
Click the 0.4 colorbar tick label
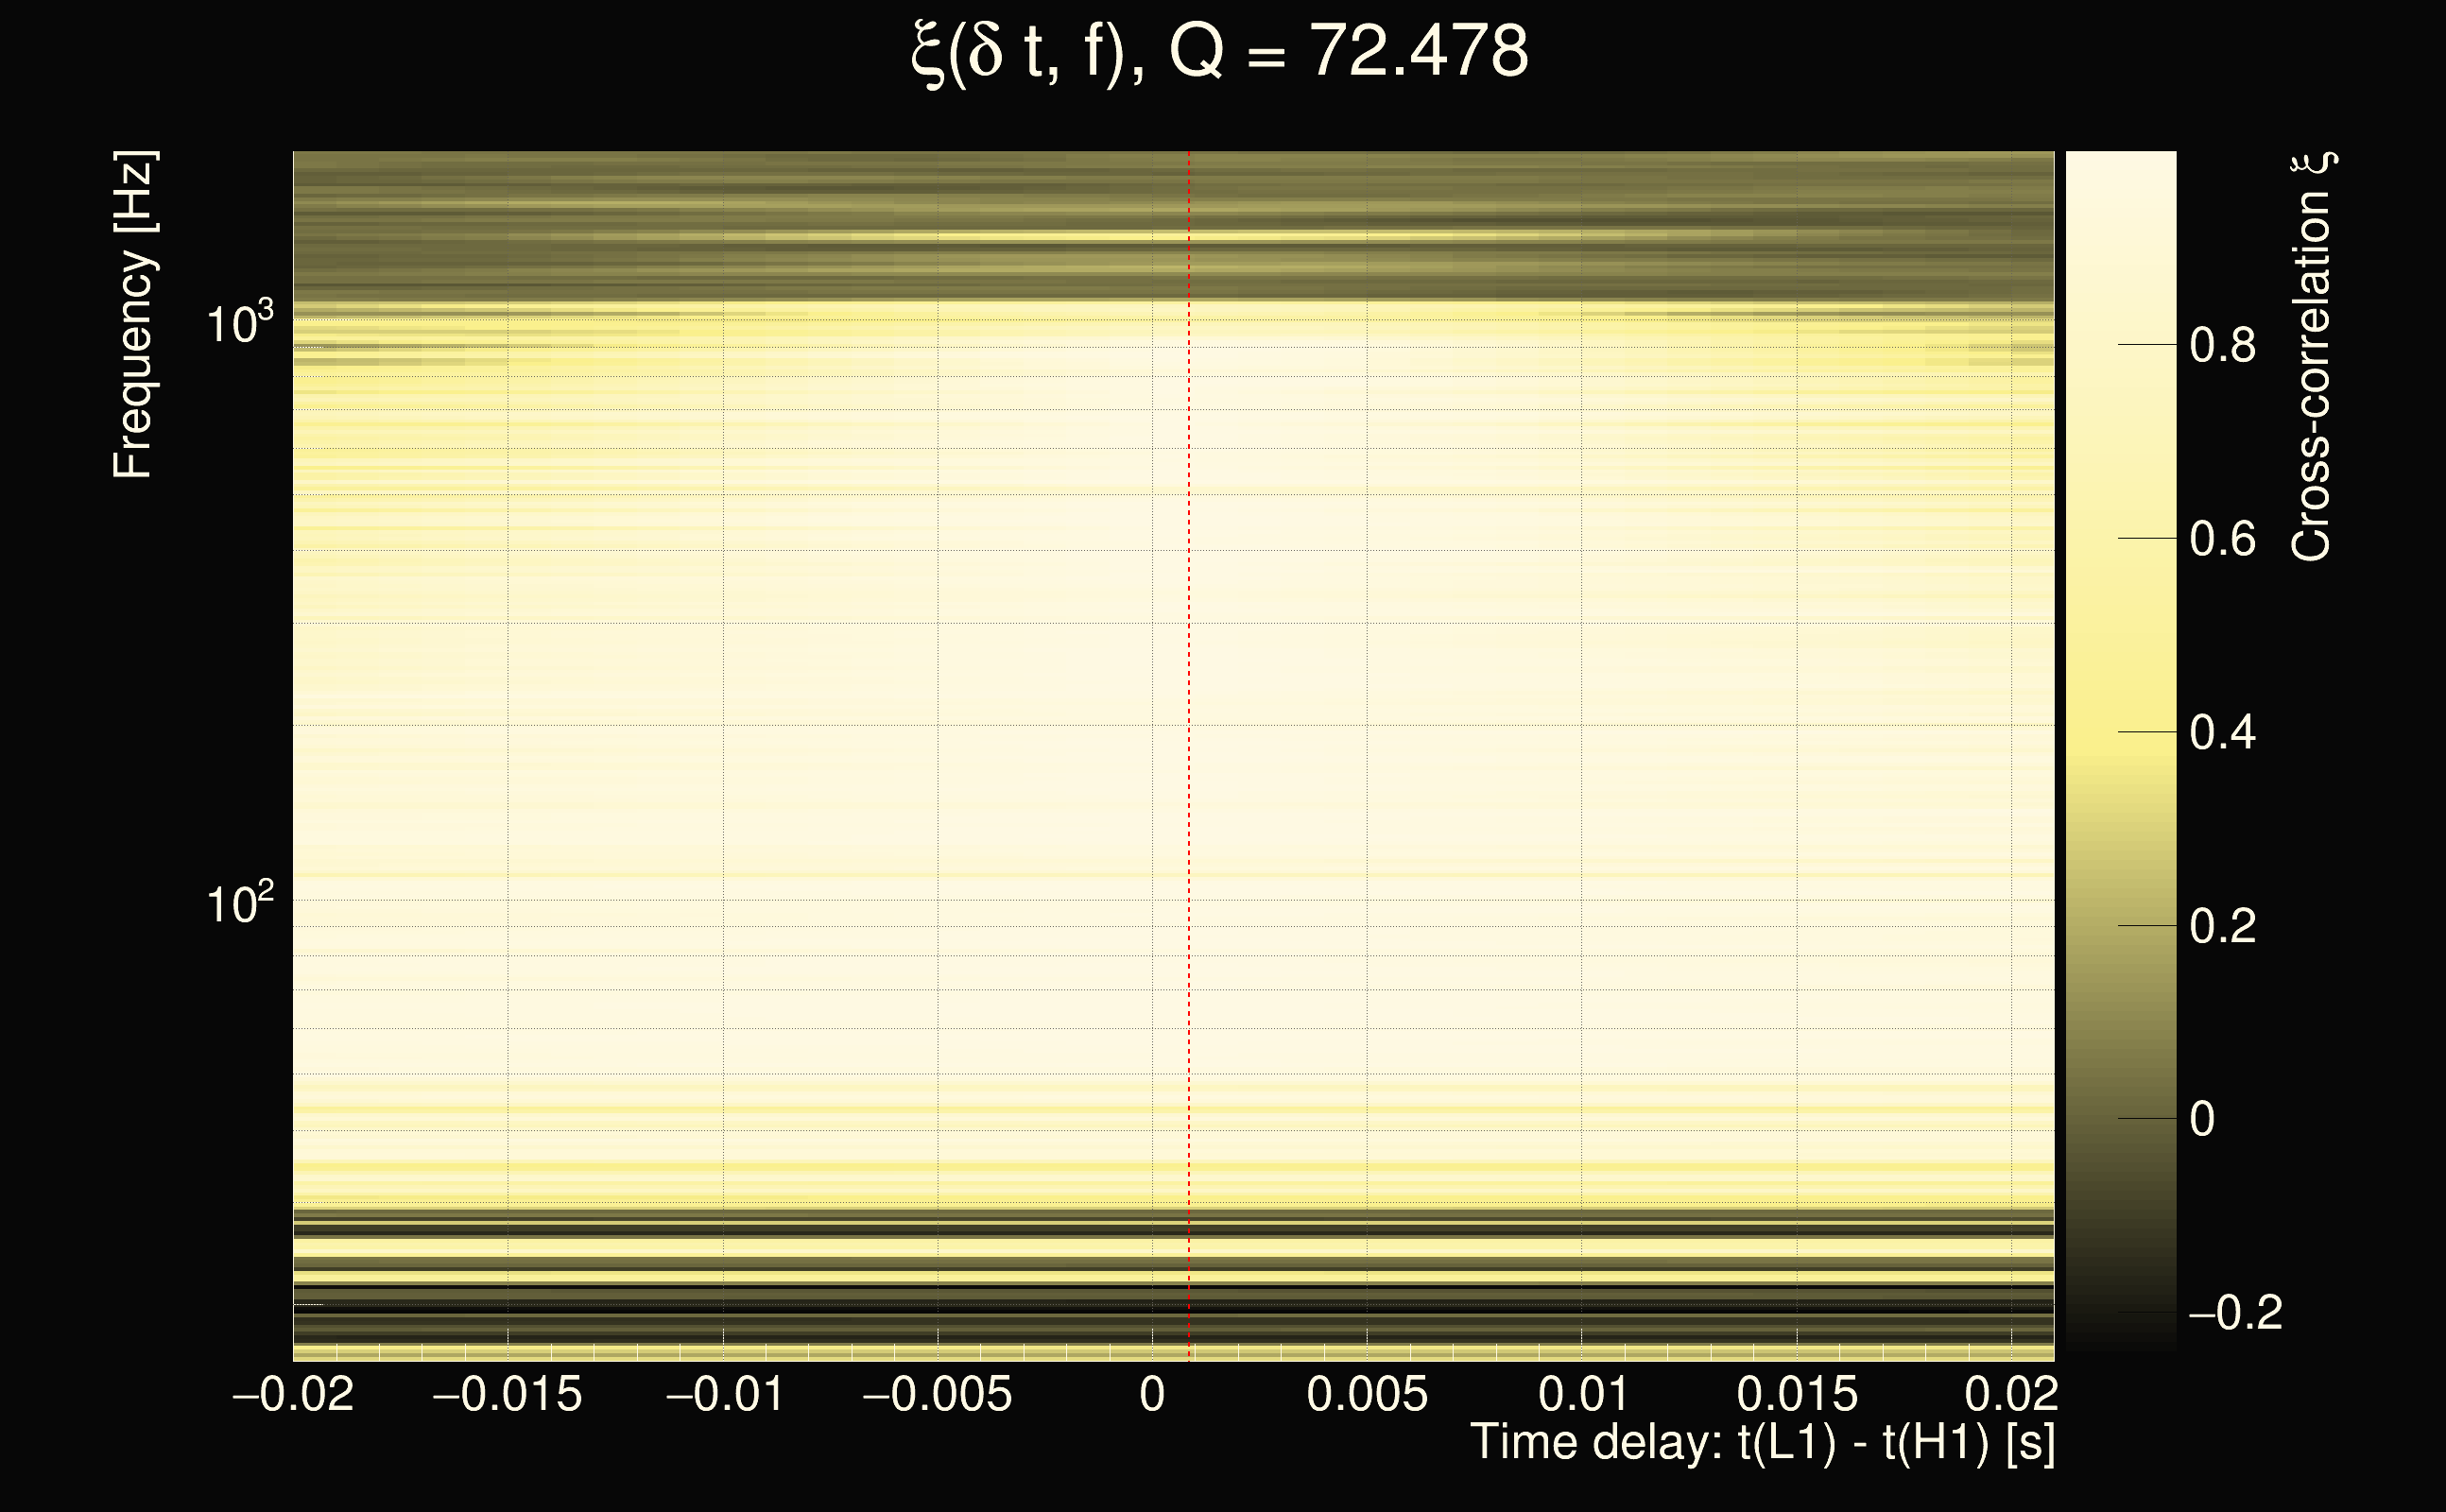click(2222, 733)
